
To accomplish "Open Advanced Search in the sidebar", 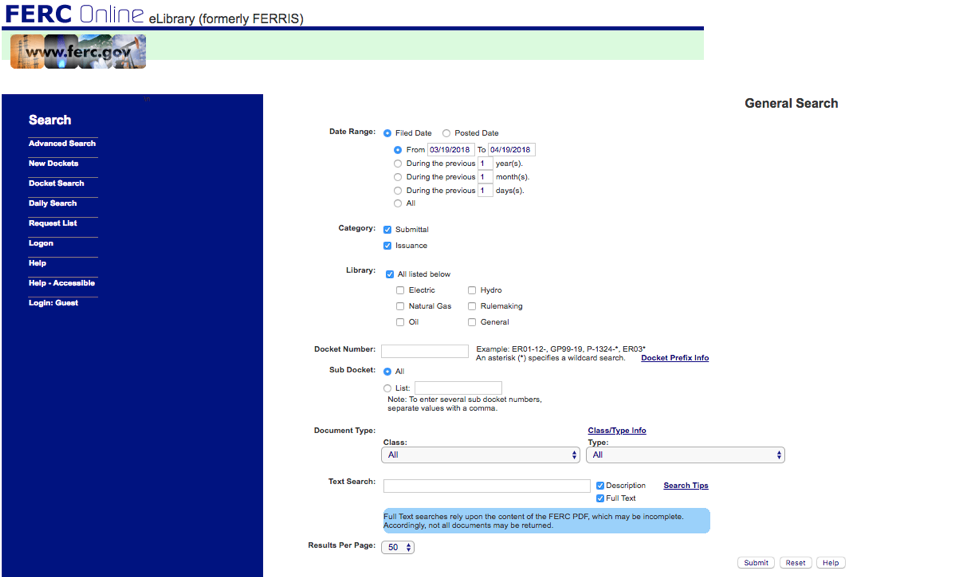I will (x=62, y=143).
